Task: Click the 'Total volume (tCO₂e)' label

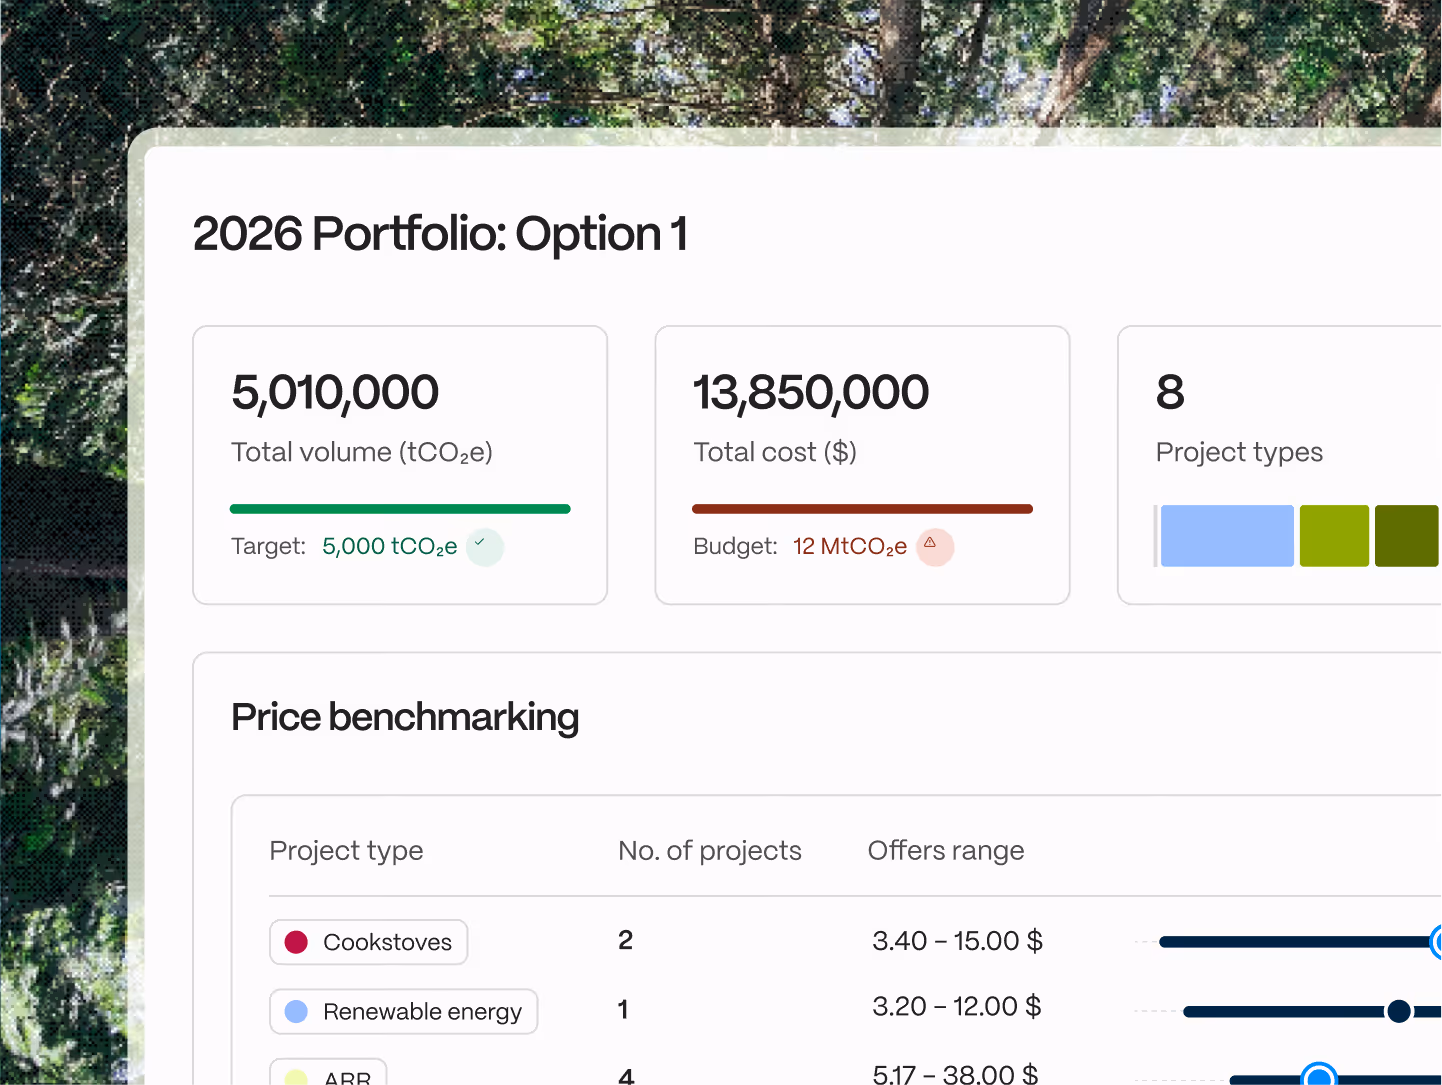Action: pos(362,453)
